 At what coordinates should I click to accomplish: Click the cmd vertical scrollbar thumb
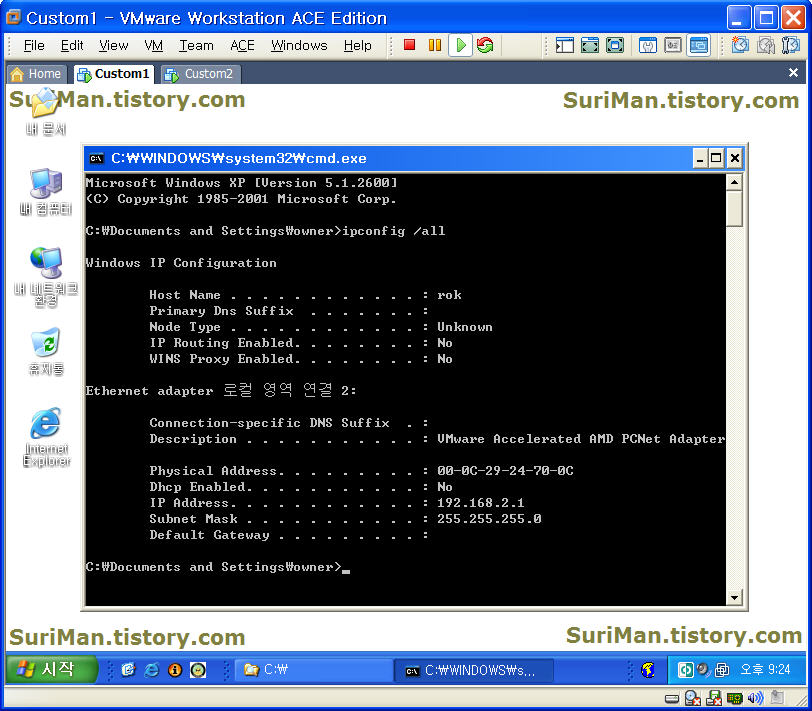point(734,209)
